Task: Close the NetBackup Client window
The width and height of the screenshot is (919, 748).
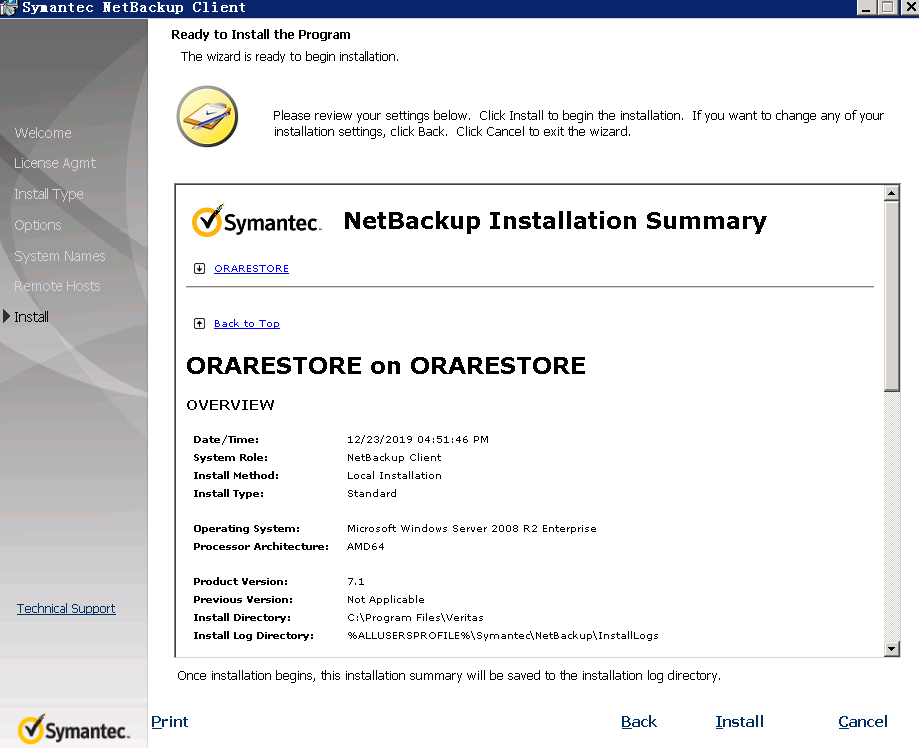Action: (909, 8)
